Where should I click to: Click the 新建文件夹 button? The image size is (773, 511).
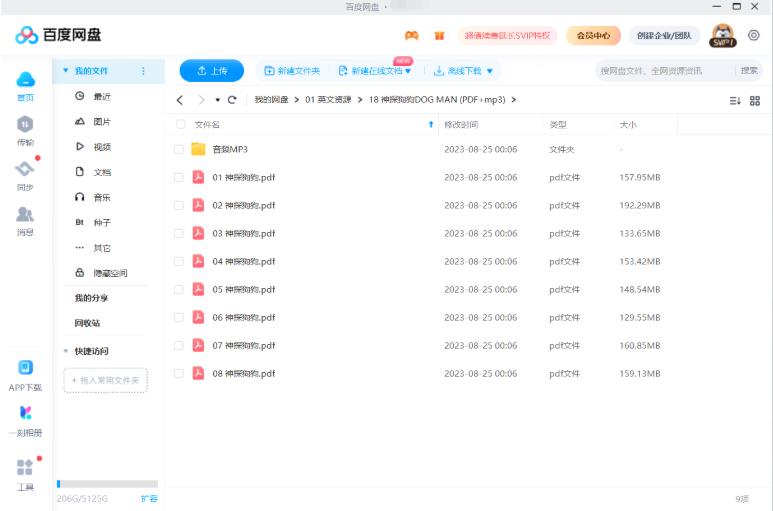292,71
